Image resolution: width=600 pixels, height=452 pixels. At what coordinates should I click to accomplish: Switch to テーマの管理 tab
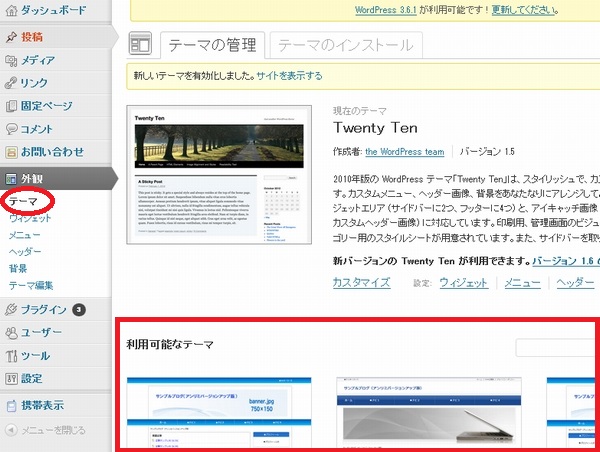(x=212, y=45)
